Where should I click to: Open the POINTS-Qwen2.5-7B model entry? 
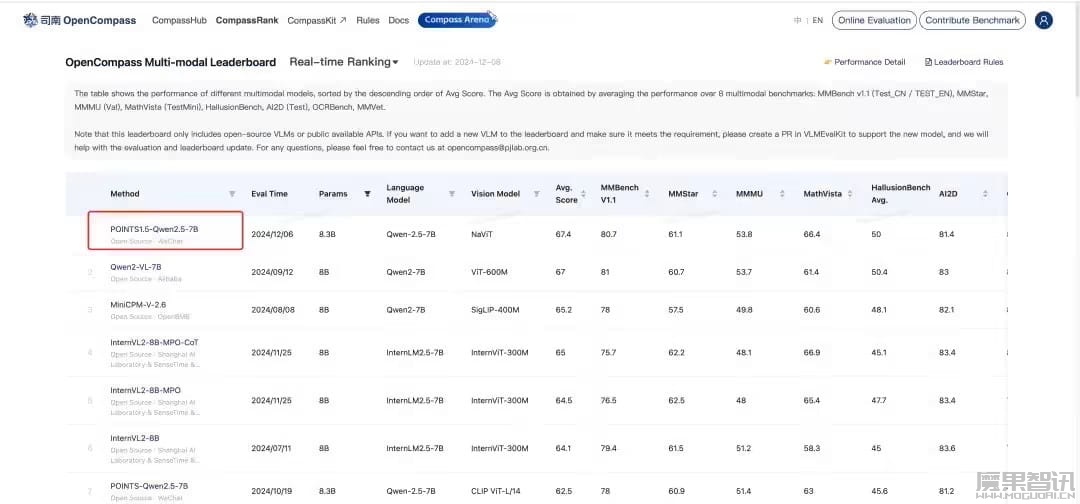click(x=149, y=485)
